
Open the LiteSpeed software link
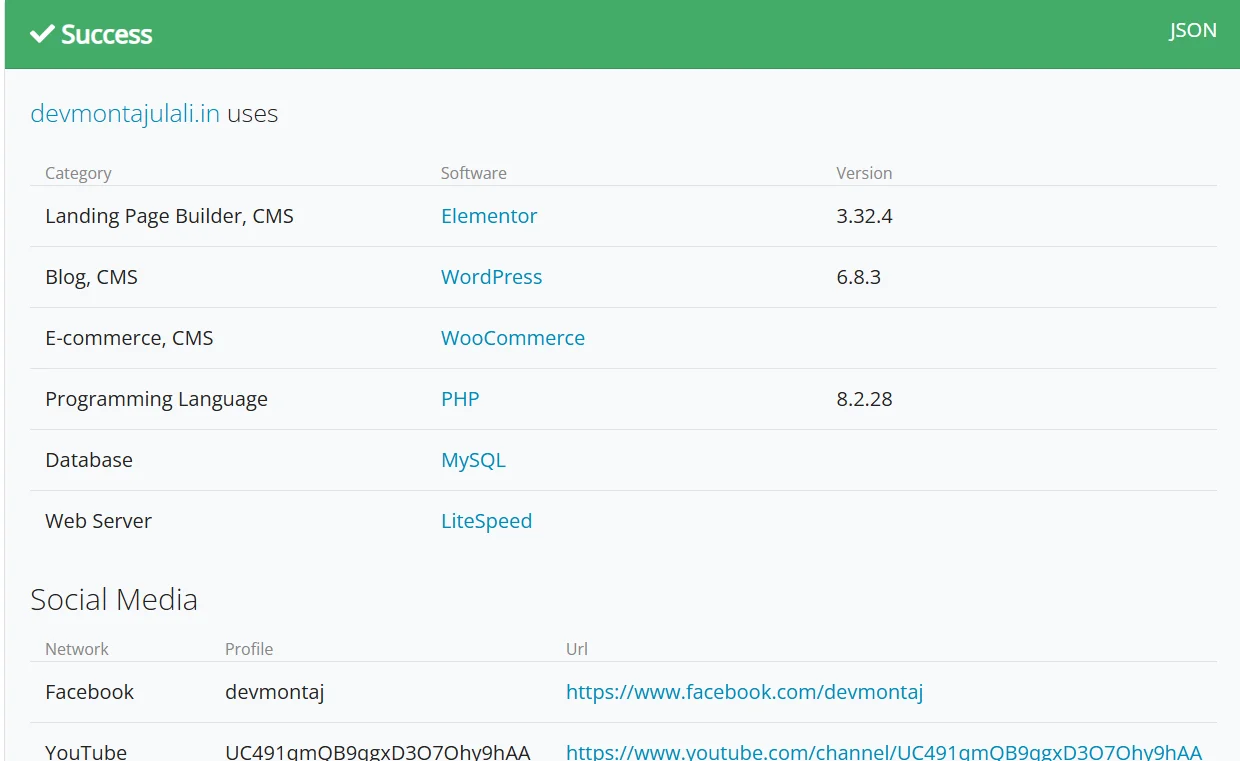pyautogui.click(x=486, y=521)
